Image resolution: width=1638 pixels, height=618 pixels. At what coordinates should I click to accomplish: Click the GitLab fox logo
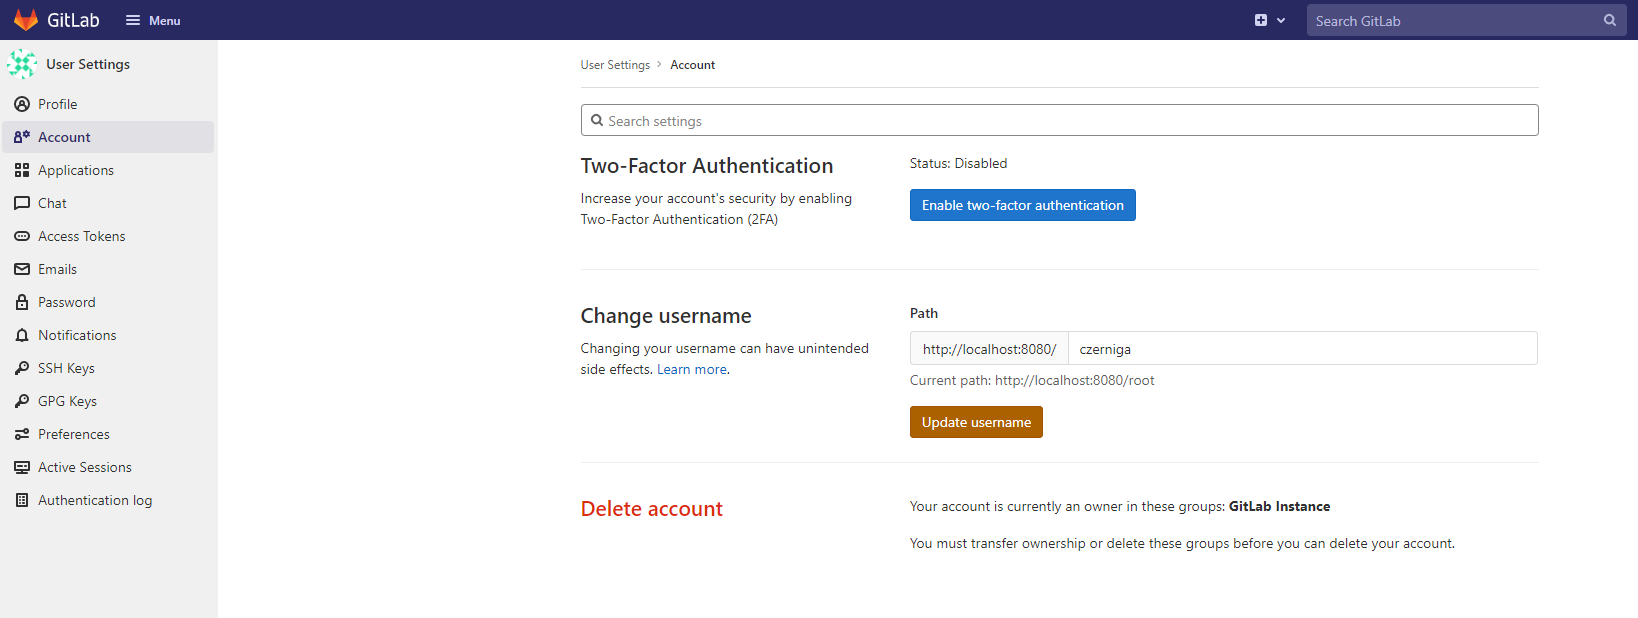[x=26, y=20]
